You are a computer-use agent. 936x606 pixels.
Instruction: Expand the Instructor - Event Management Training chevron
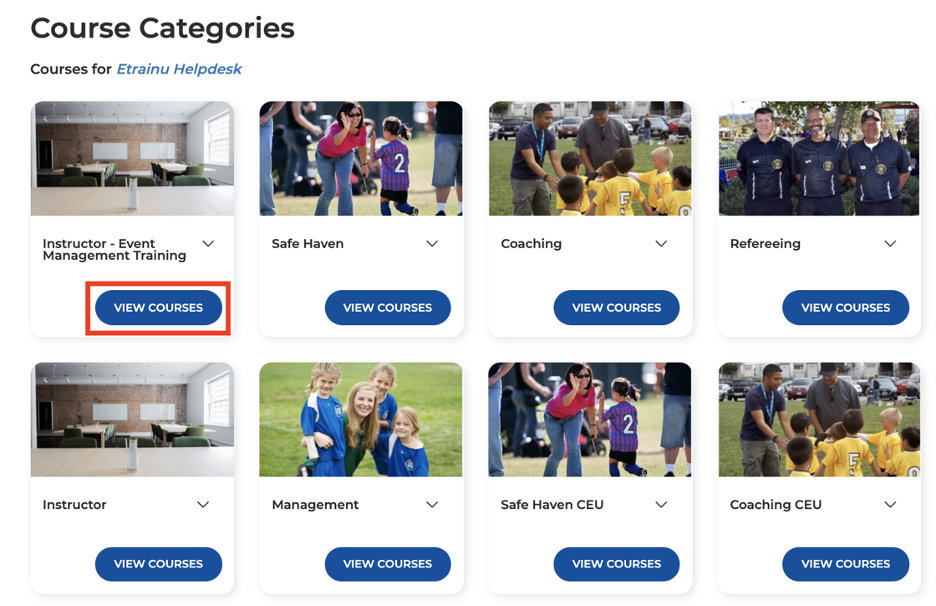(208, 244)
